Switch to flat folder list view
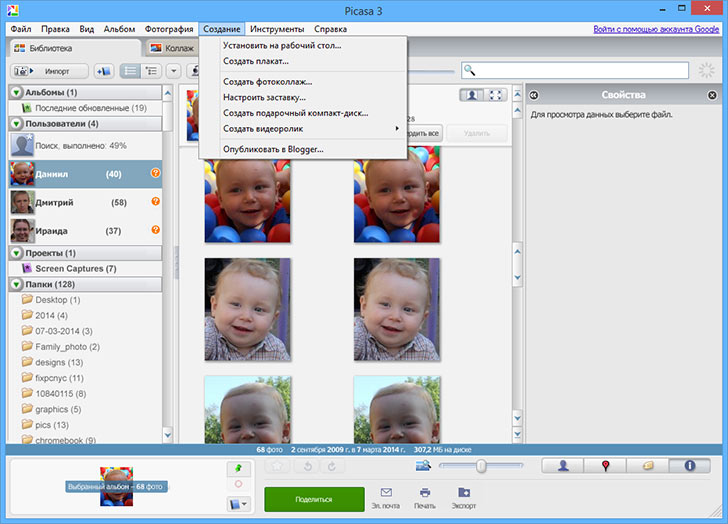The image size is (728, 524). pos(130,71)
